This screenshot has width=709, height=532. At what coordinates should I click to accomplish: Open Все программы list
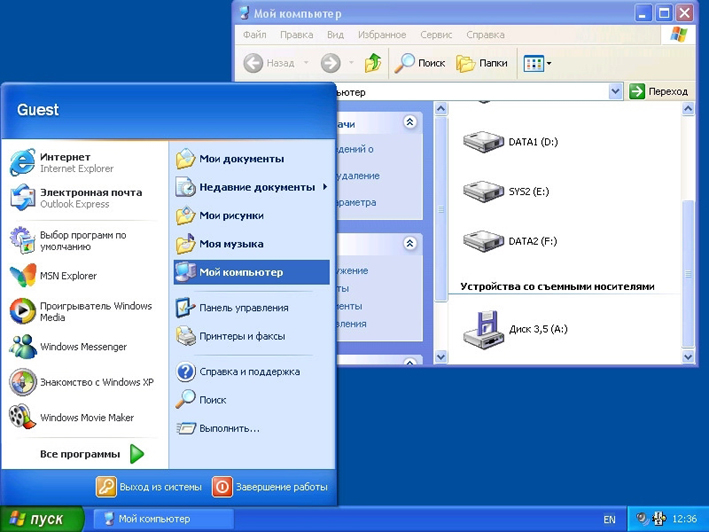click(91, 454)
